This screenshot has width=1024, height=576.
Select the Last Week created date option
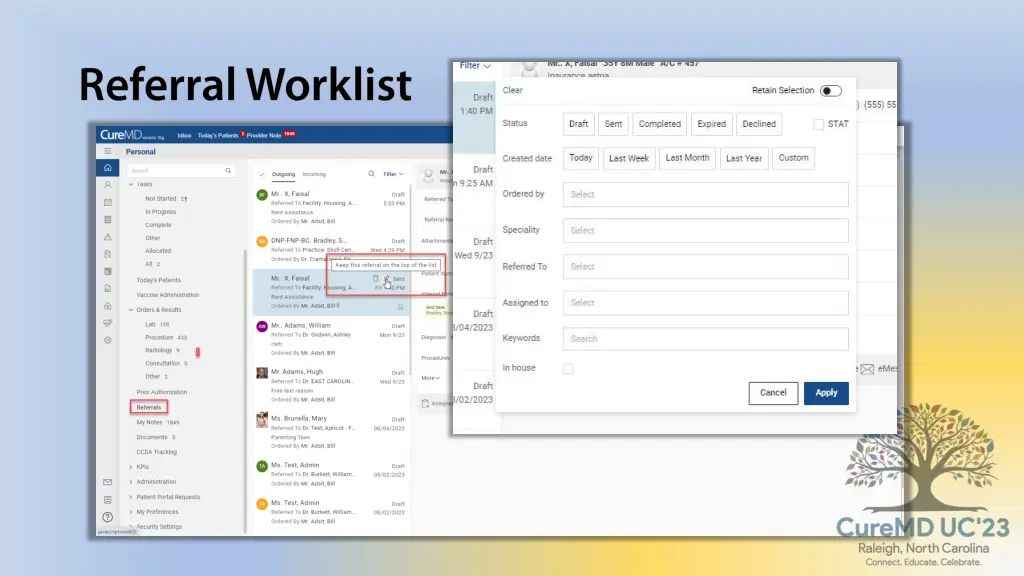click(x=629, y=158)
